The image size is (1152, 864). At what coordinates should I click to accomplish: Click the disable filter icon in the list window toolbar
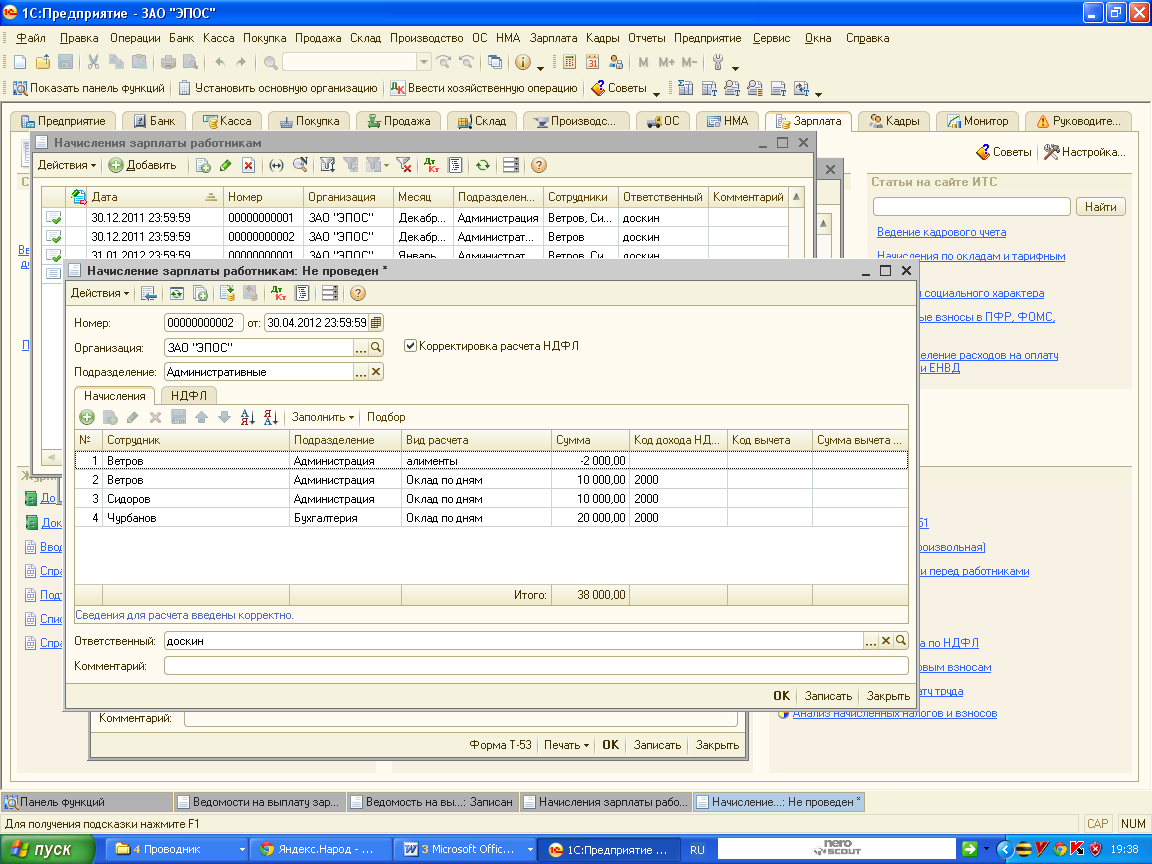click(403, 165)
